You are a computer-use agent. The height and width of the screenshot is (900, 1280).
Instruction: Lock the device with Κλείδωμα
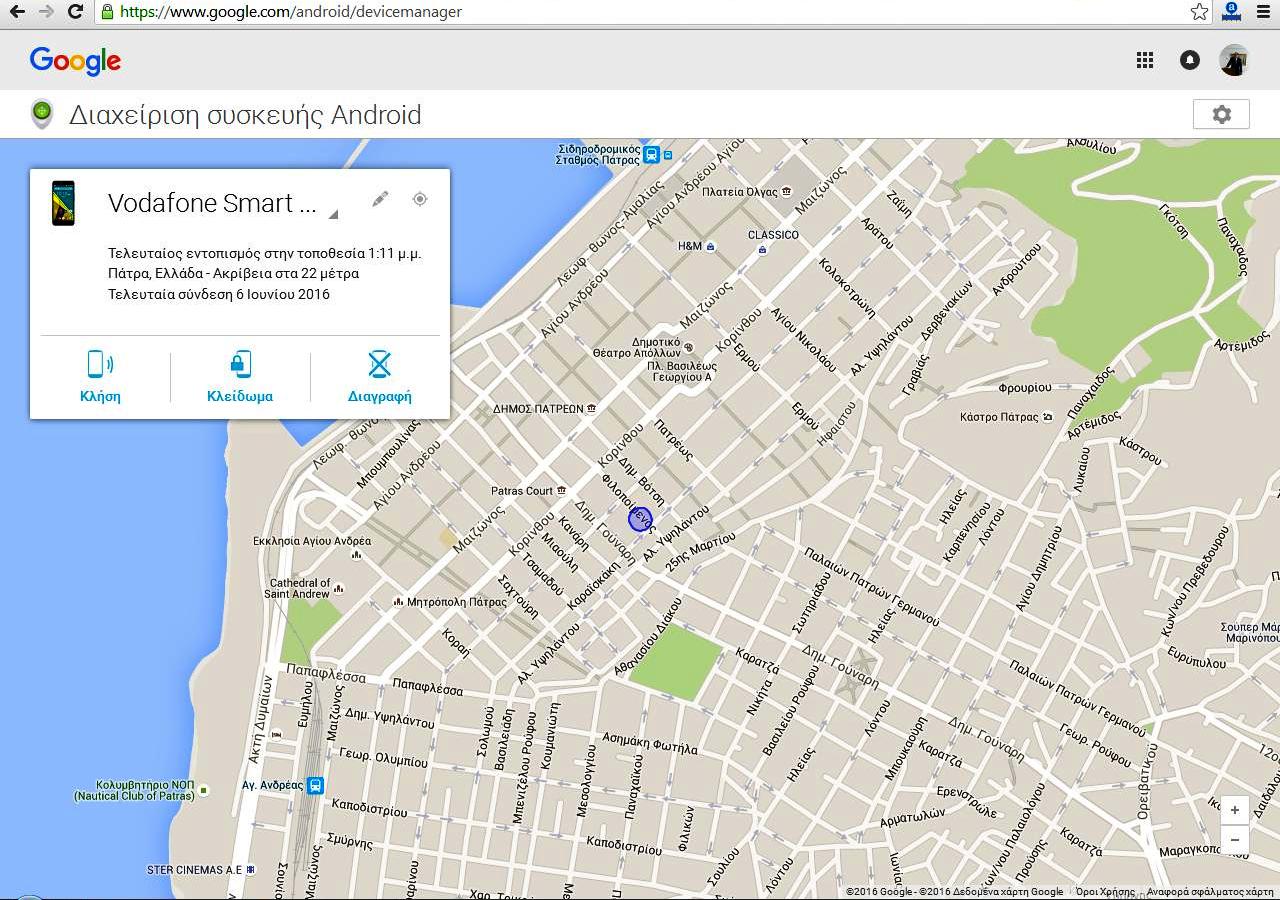(x=240, y=377)
